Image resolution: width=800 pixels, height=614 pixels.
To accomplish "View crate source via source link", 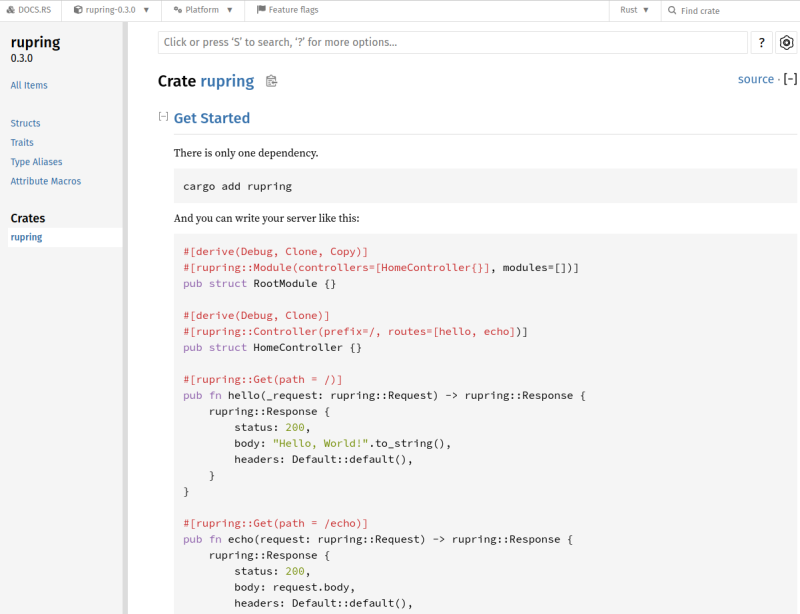I will 755,79.
